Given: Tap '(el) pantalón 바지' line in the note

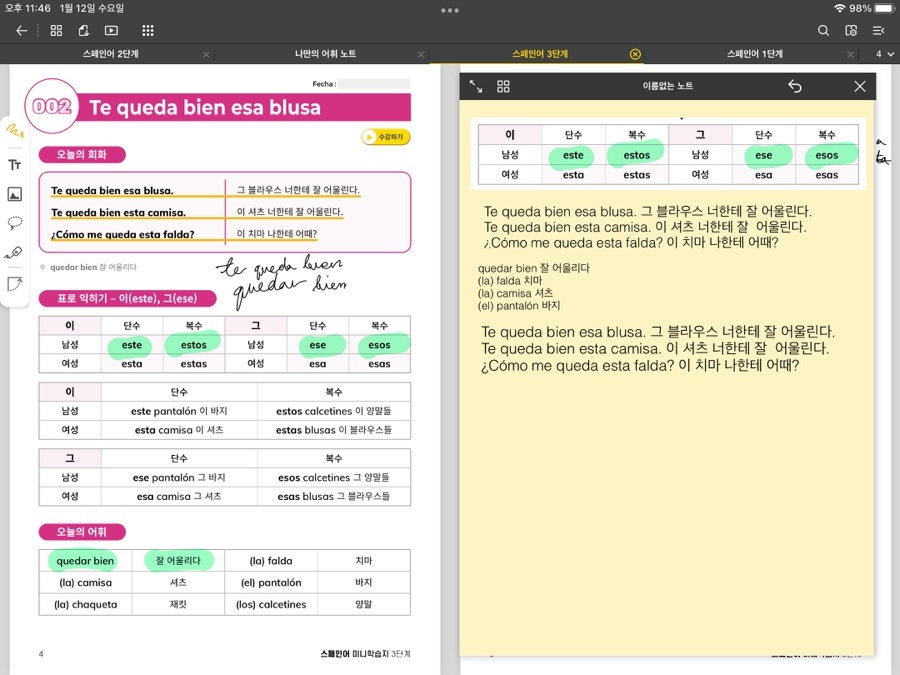Looking at the screenshot, I should tap(518, 306).
